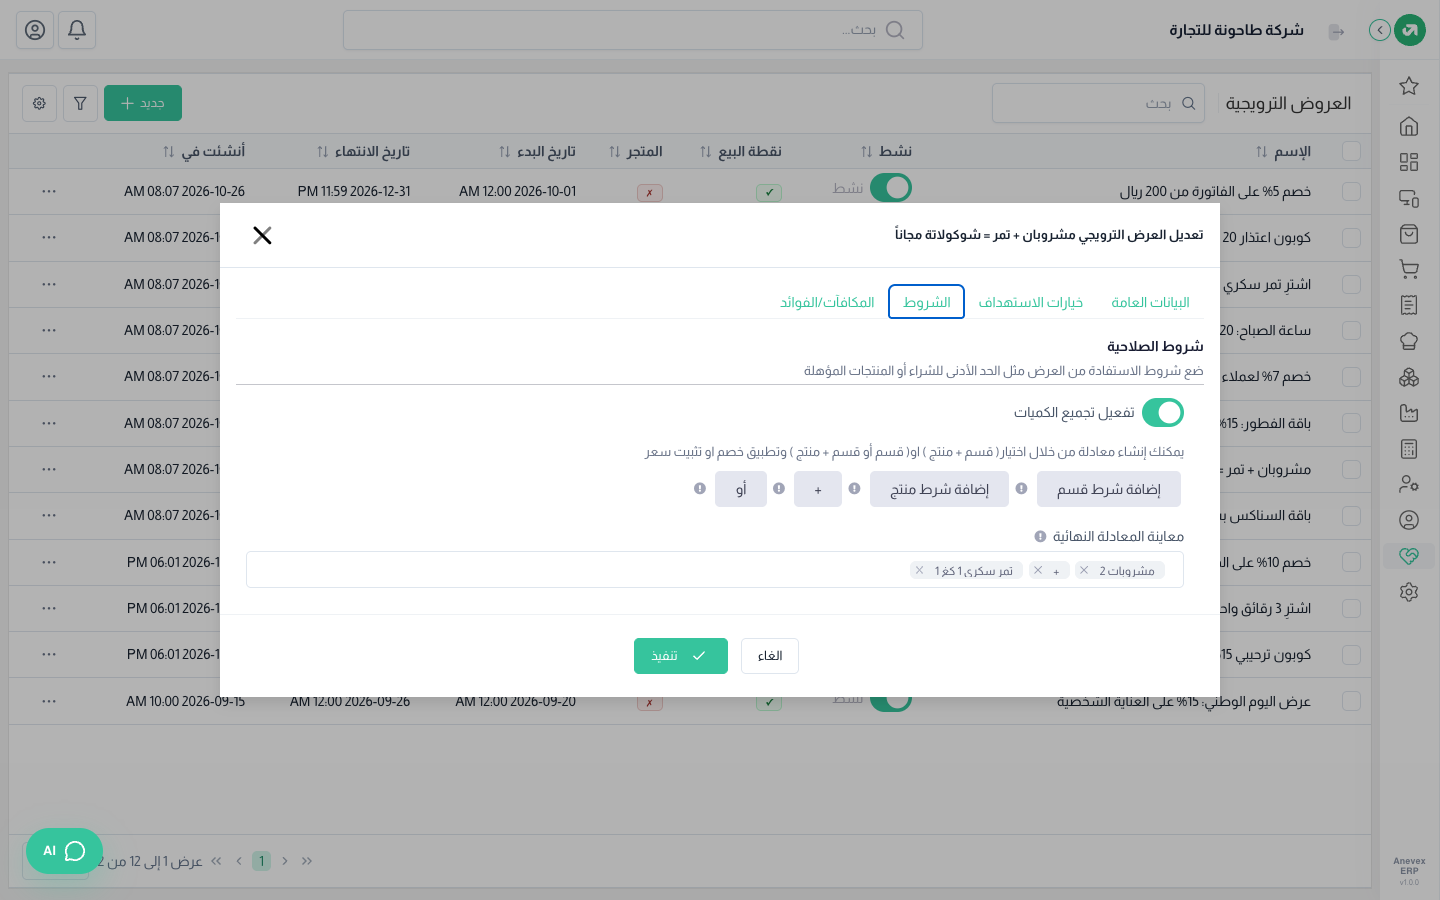Open the filter icon in promotions toolbar
The width and height of the screenshot is (1440, 900).
point(80,103)
